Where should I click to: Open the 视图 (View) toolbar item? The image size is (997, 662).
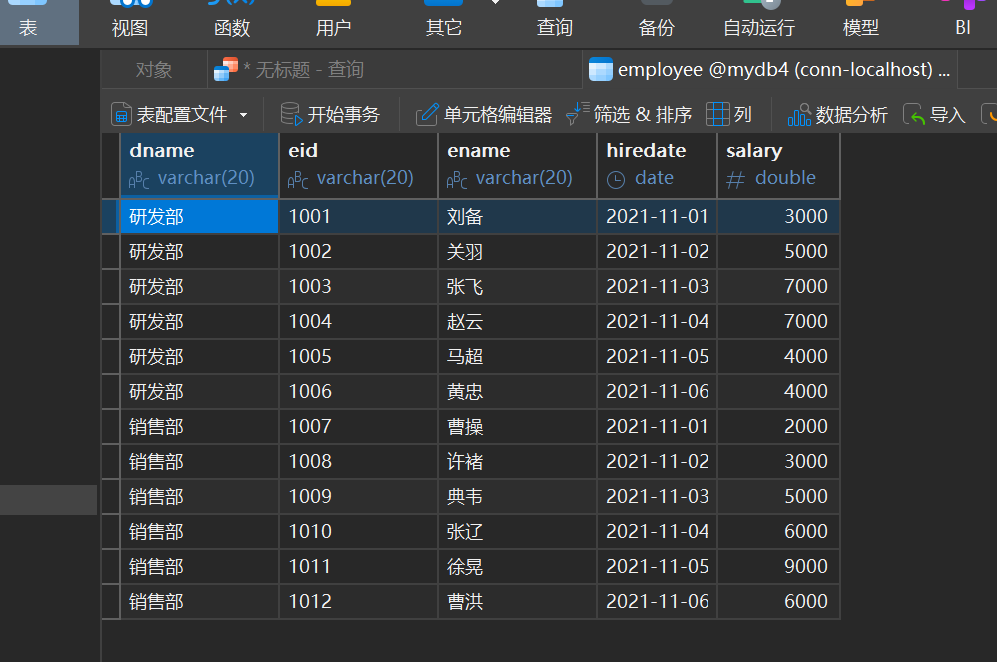(130, 22)
